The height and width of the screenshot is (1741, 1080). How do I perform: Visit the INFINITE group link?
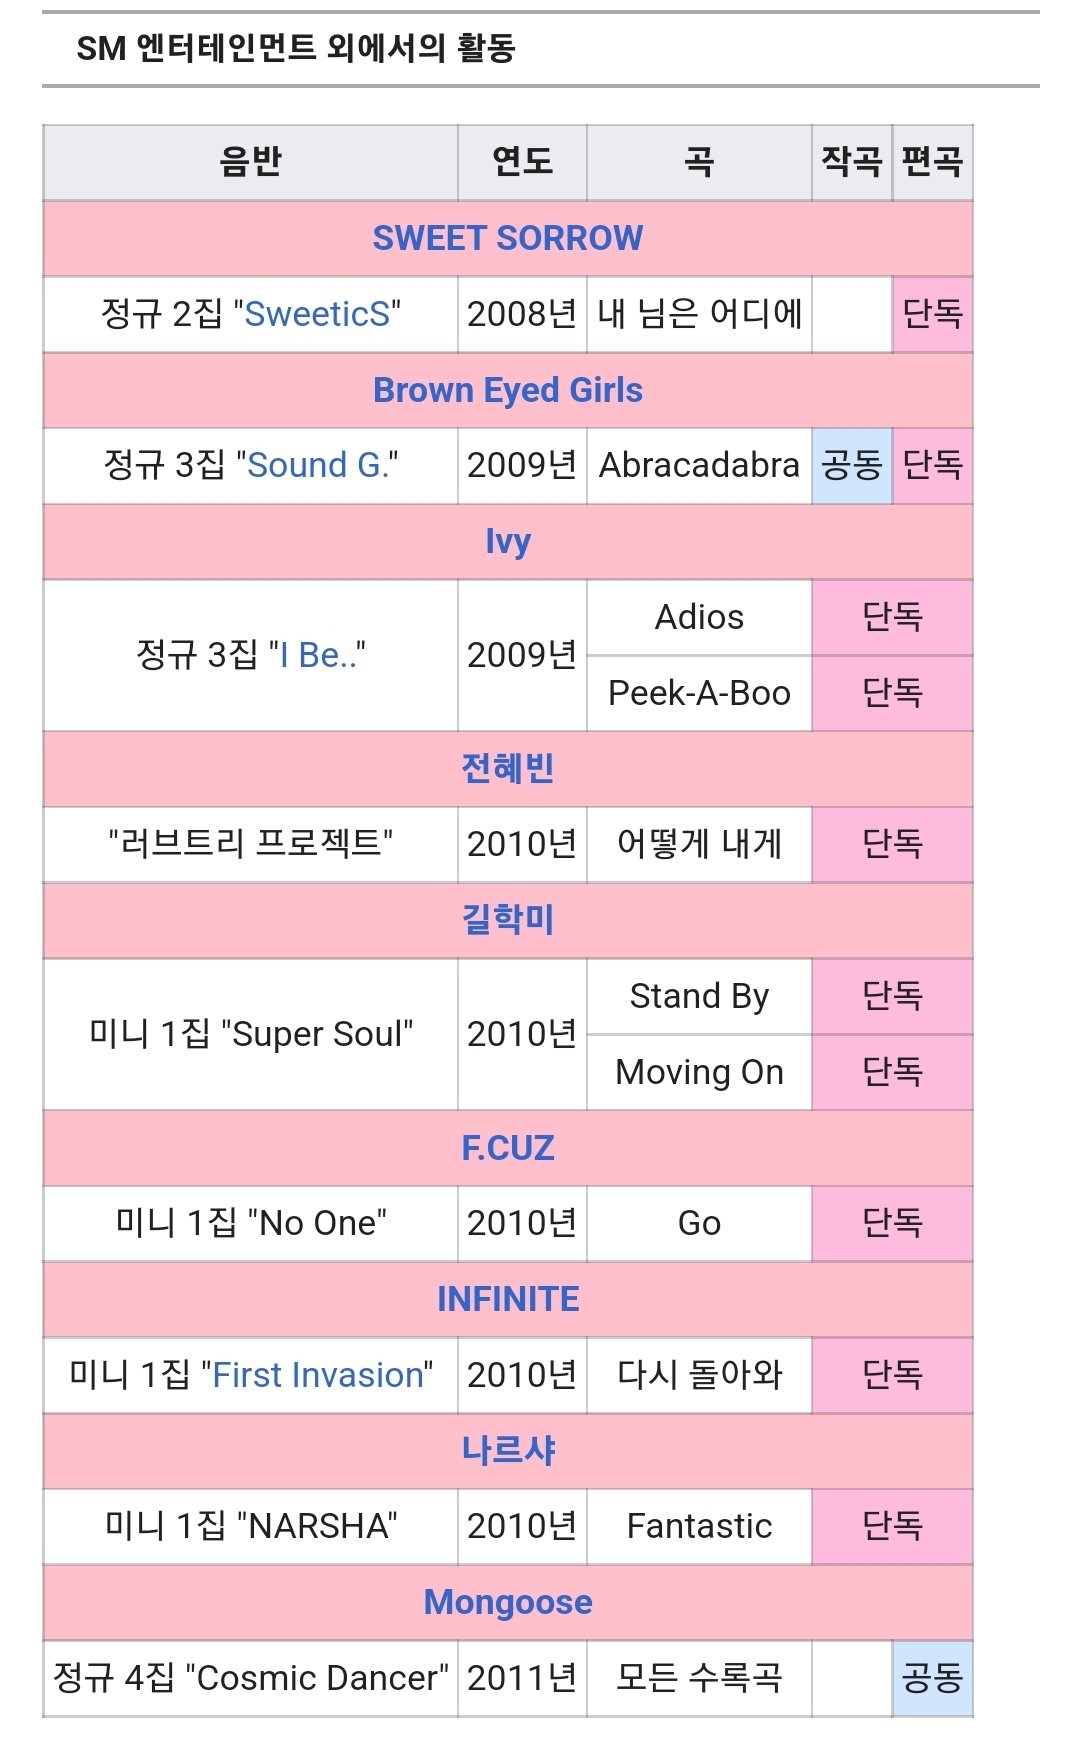(x=507, y=1299)
